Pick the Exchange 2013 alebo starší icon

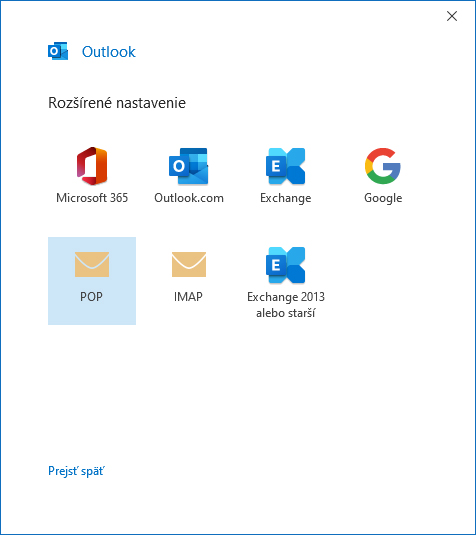pos(285,265)
